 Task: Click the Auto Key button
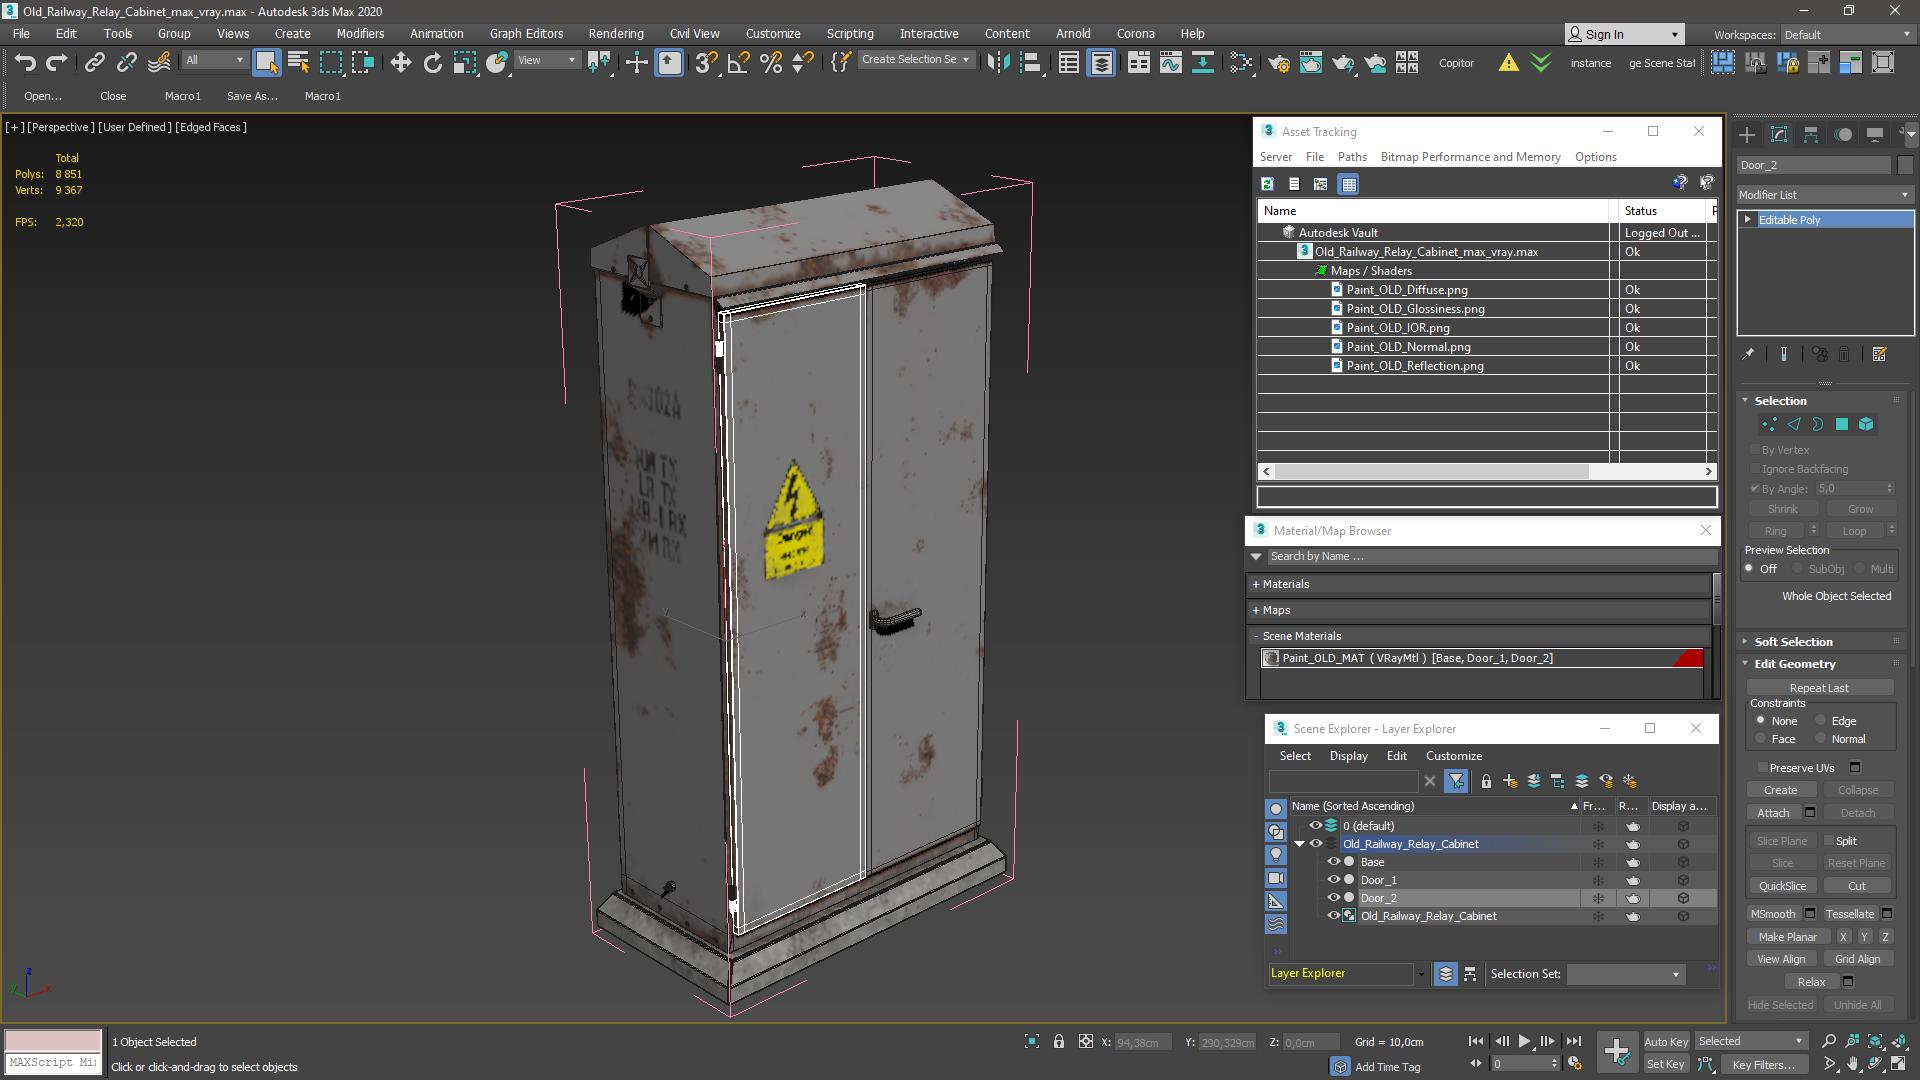(1666, 1042)
